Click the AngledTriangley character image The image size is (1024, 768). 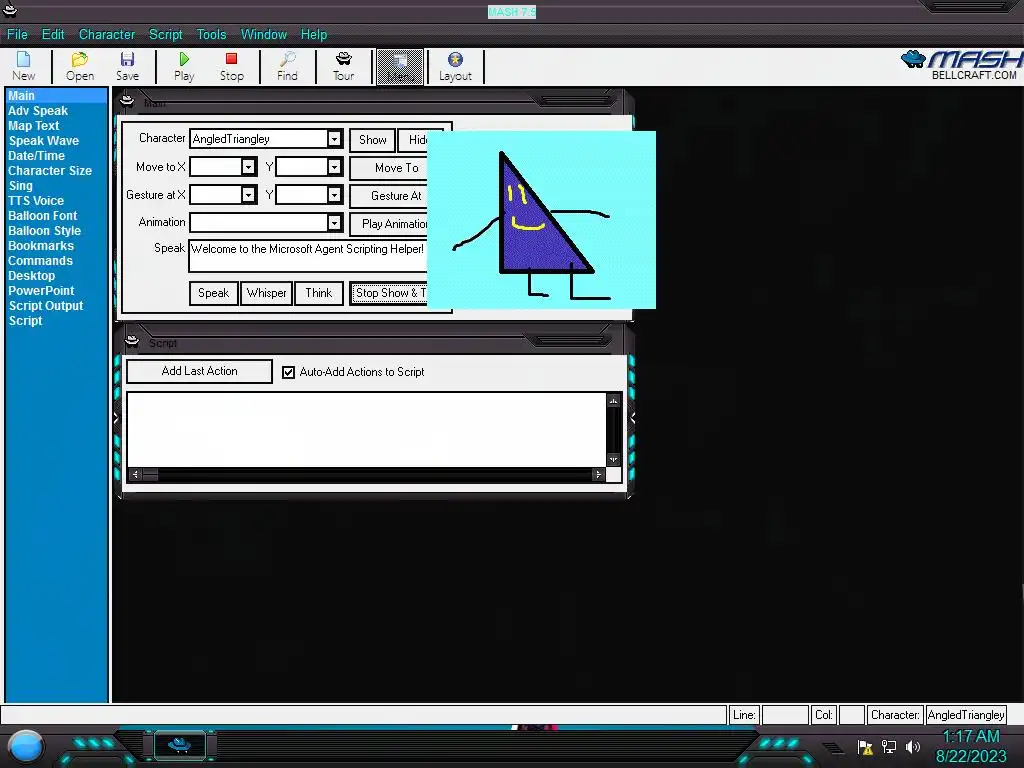tap(541, 220)
